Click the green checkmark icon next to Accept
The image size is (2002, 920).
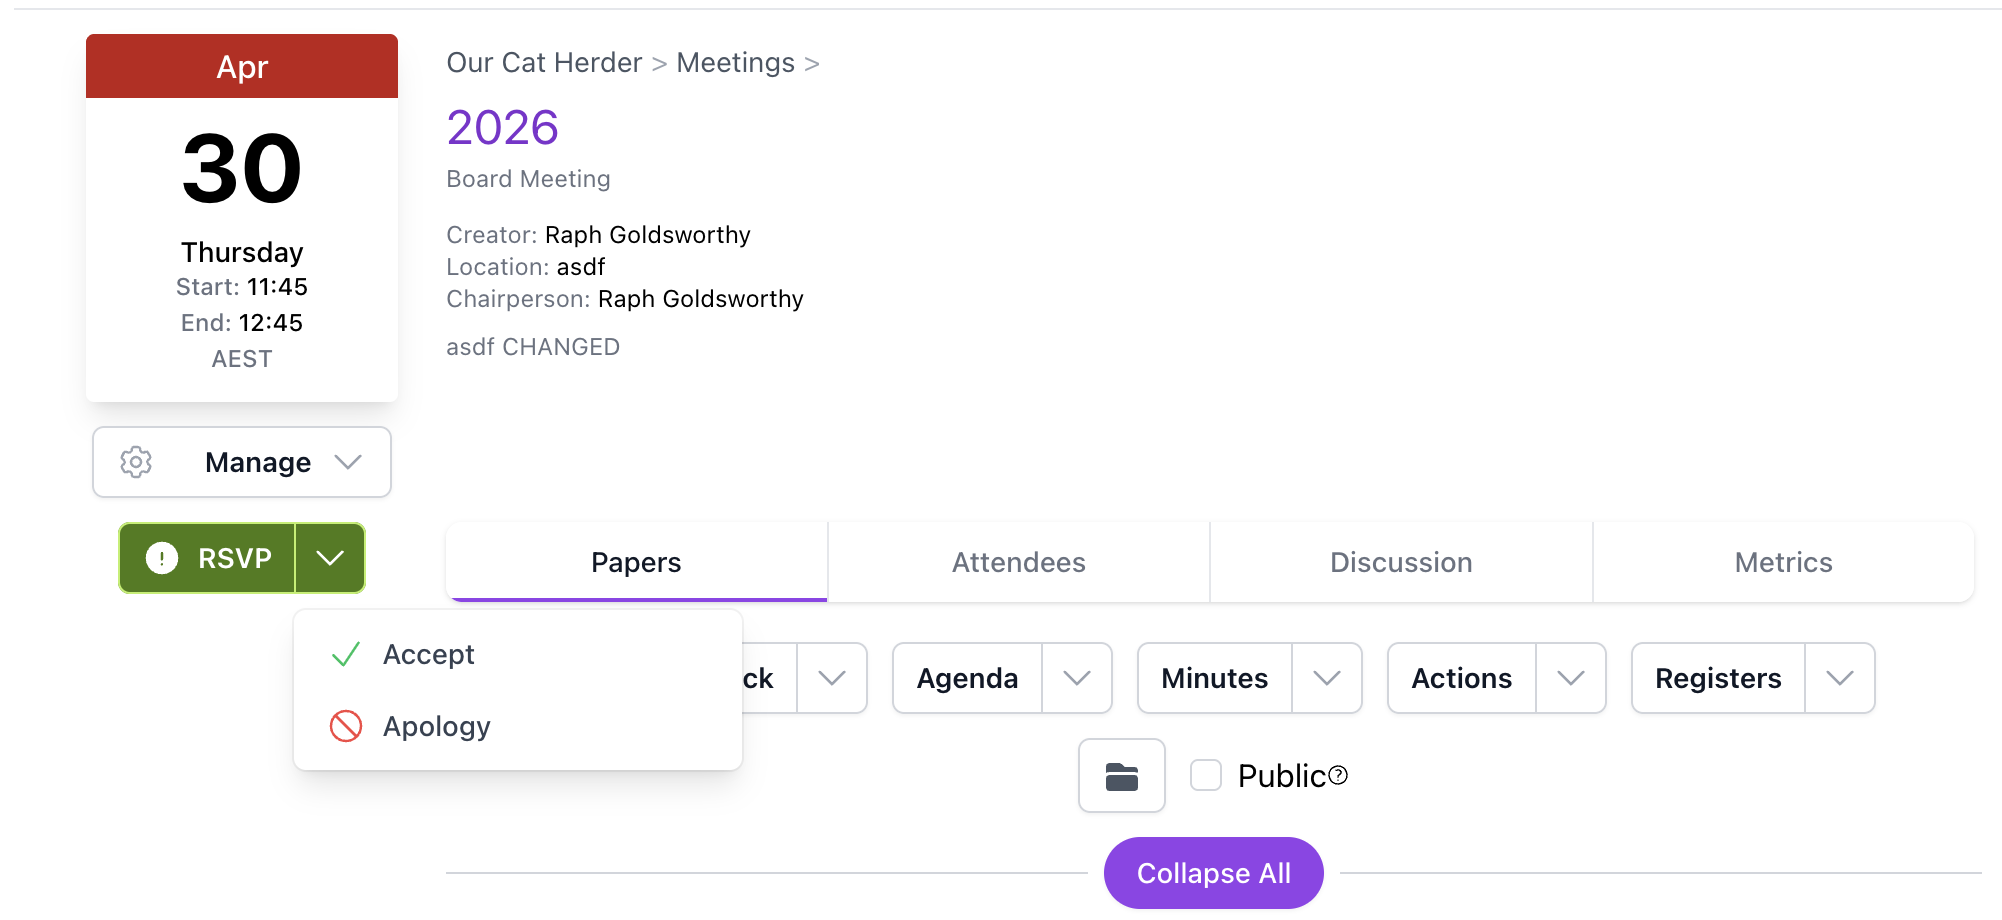tap(344, 653)
